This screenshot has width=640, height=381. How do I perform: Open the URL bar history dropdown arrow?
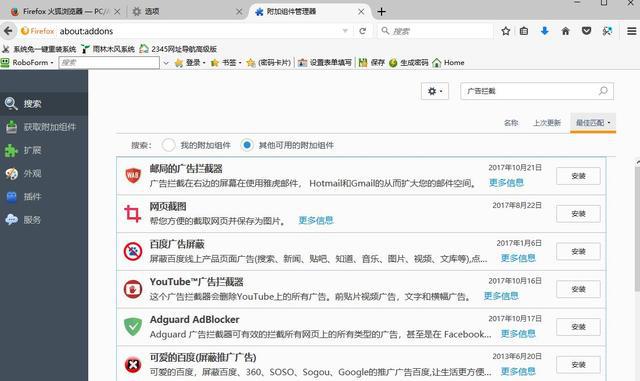click(345, 31)
